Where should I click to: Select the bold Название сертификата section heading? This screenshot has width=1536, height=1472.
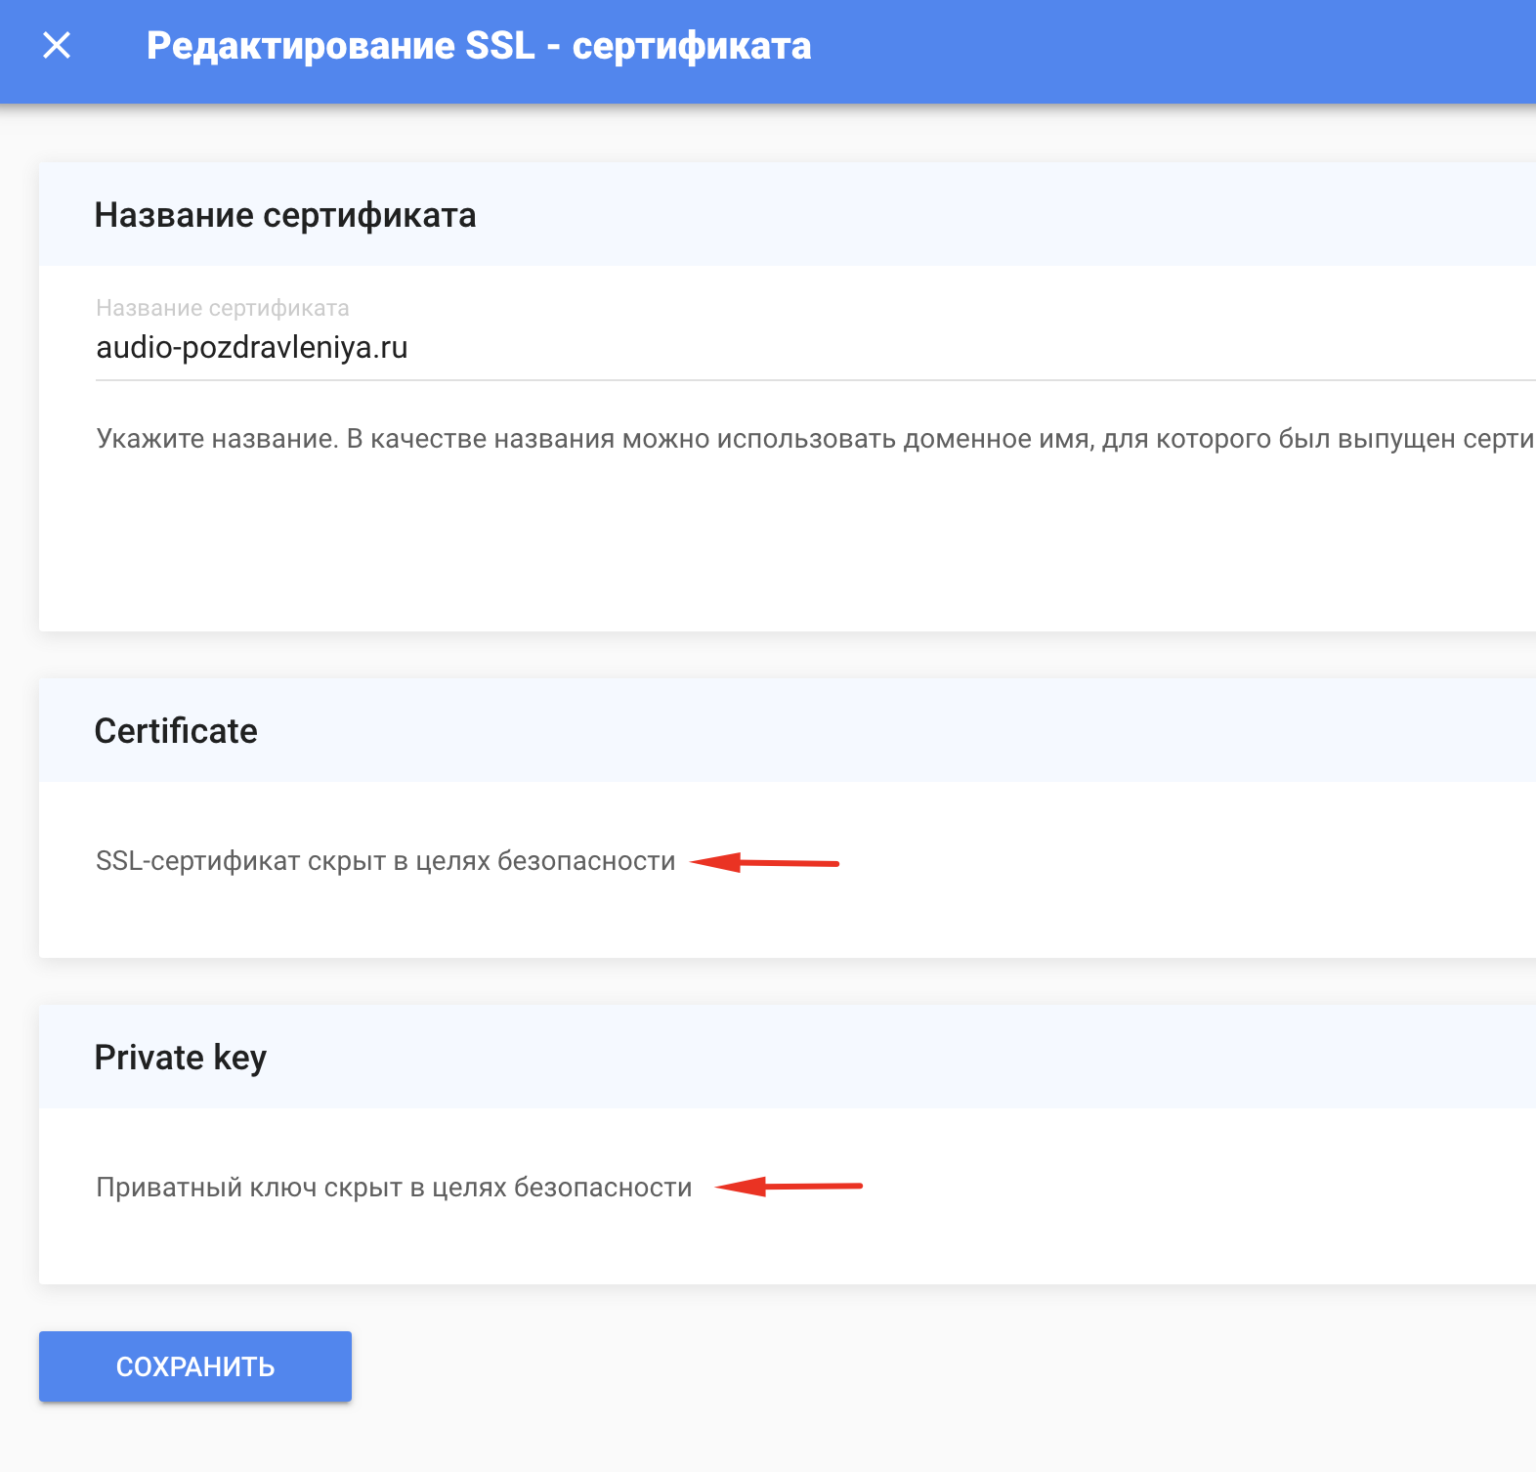pyautogui.click(x=285, y=215)
